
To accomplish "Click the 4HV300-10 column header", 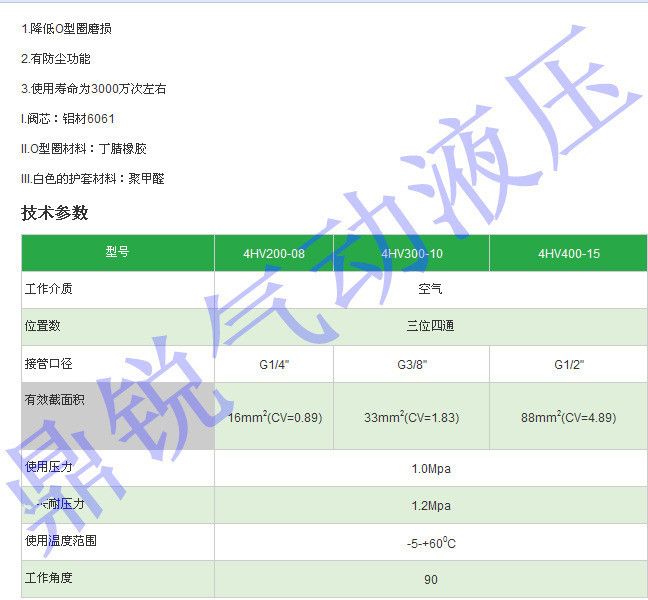I will tap(411, 254).
